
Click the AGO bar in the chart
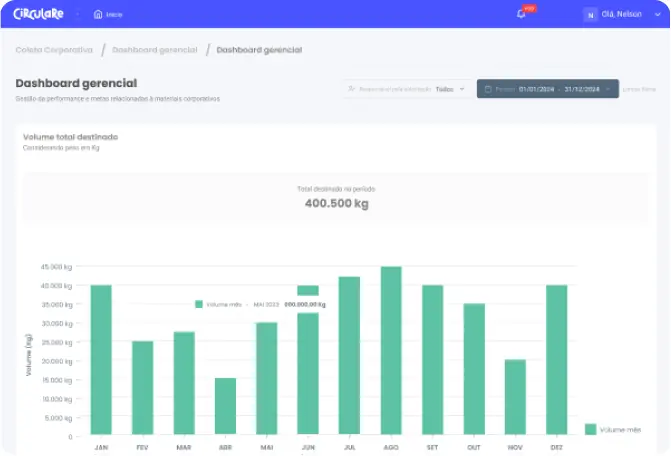(391, 351)
